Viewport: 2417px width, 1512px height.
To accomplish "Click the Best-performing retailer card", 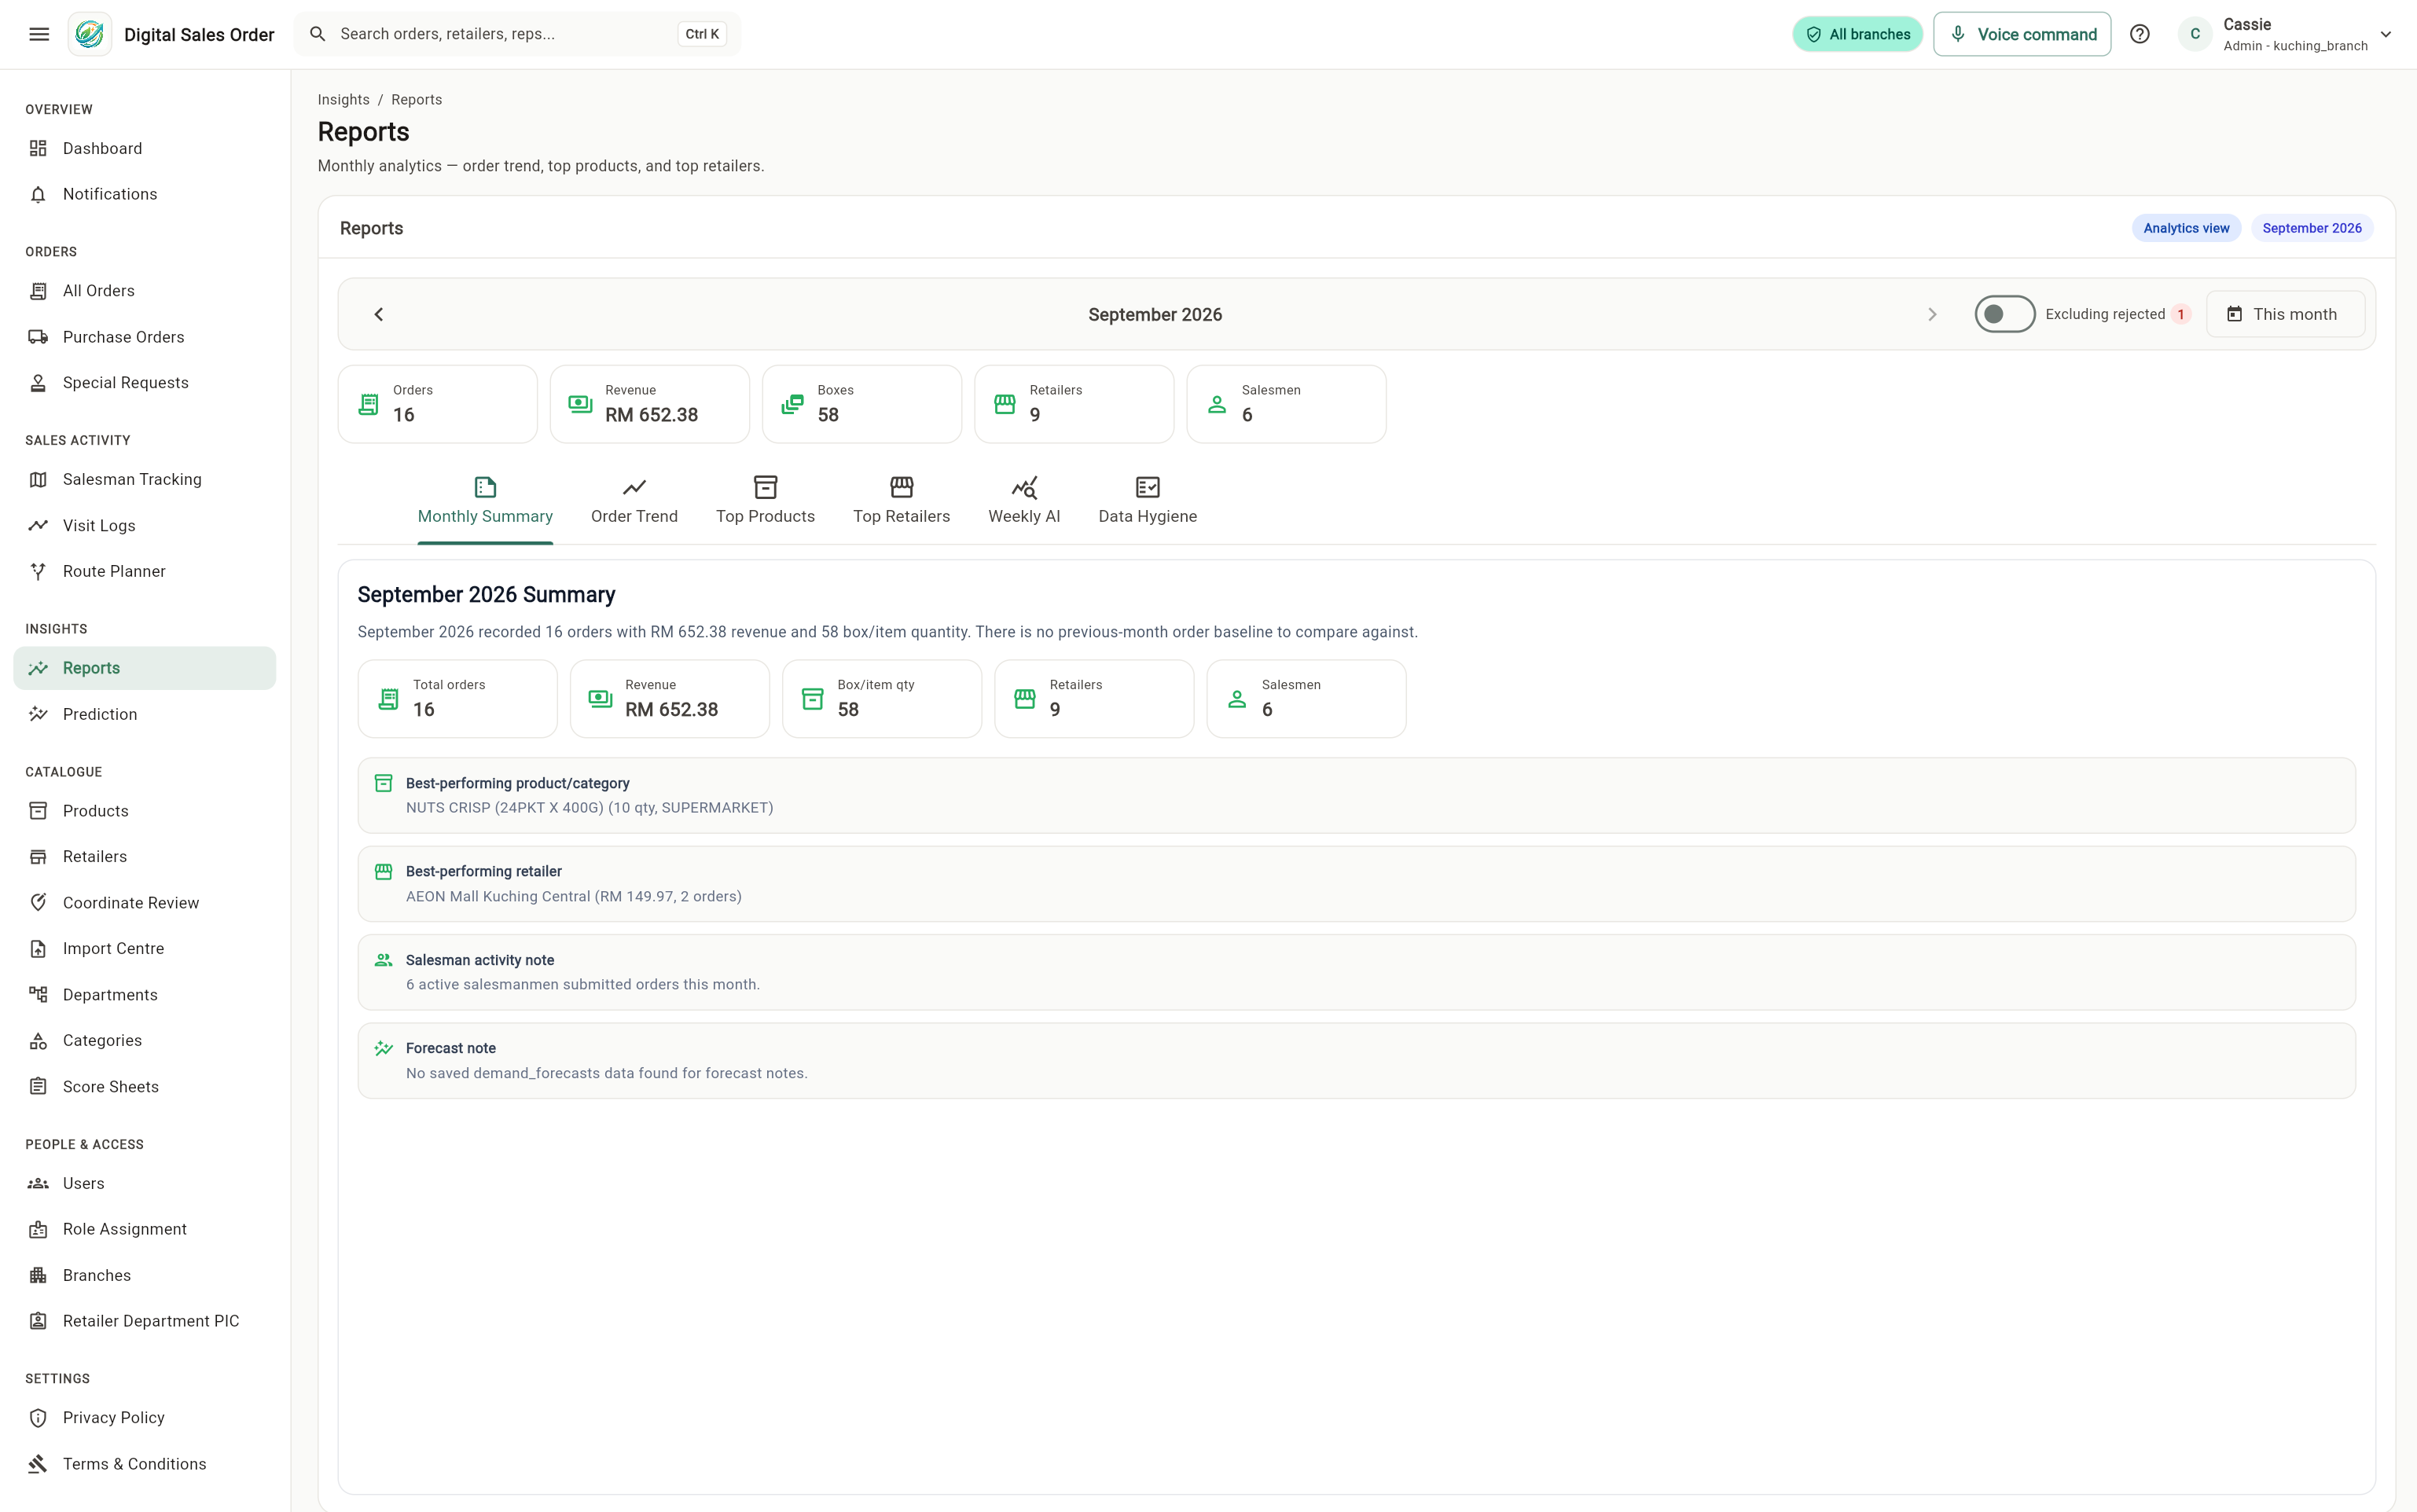I will 1356,884.
